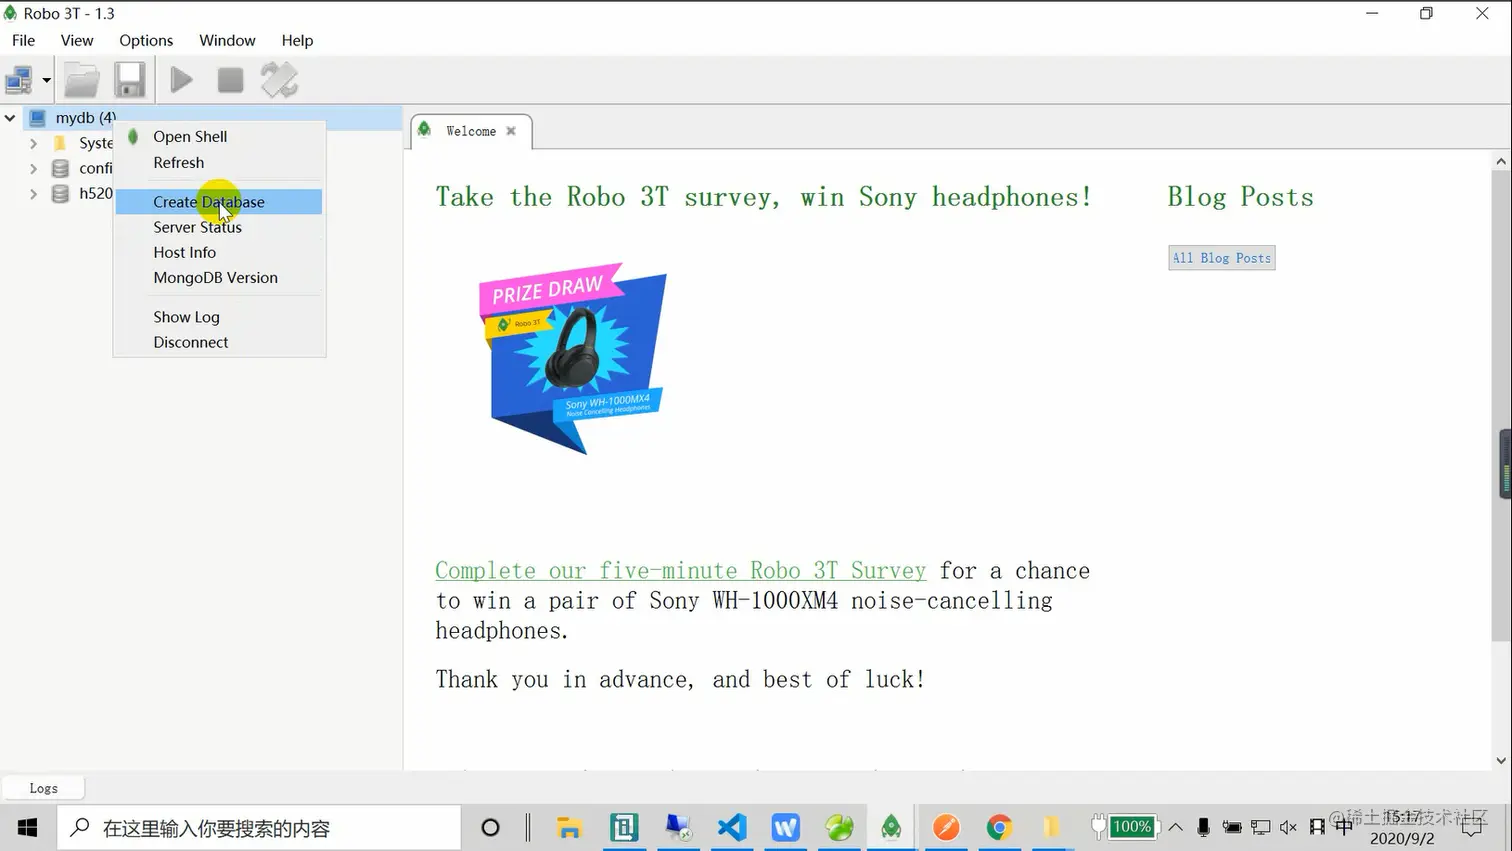Open the orange Postman-like taskbar icon
This screenshot has width=1512, height=851.
pos(946,828)
